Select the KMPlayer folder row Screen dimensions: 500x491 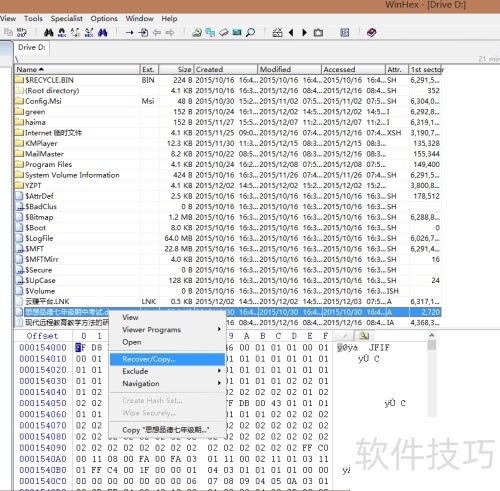[228, 143]
